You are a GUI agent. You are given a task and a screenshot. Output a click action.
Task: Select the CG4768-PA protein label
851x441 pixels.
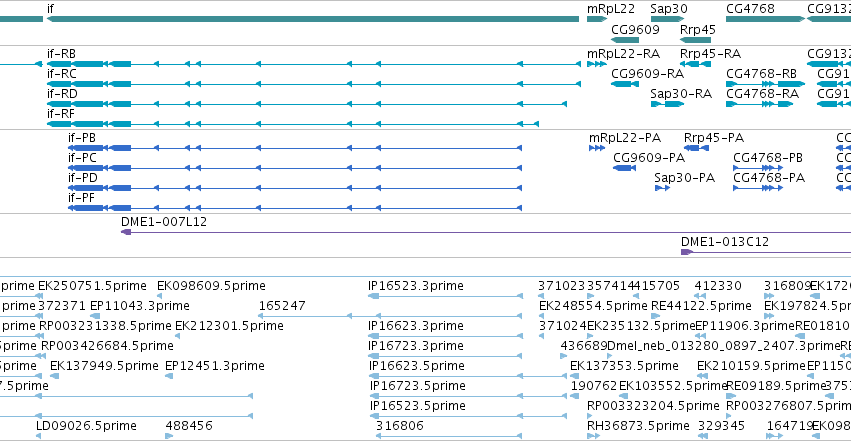coord(769,178)
